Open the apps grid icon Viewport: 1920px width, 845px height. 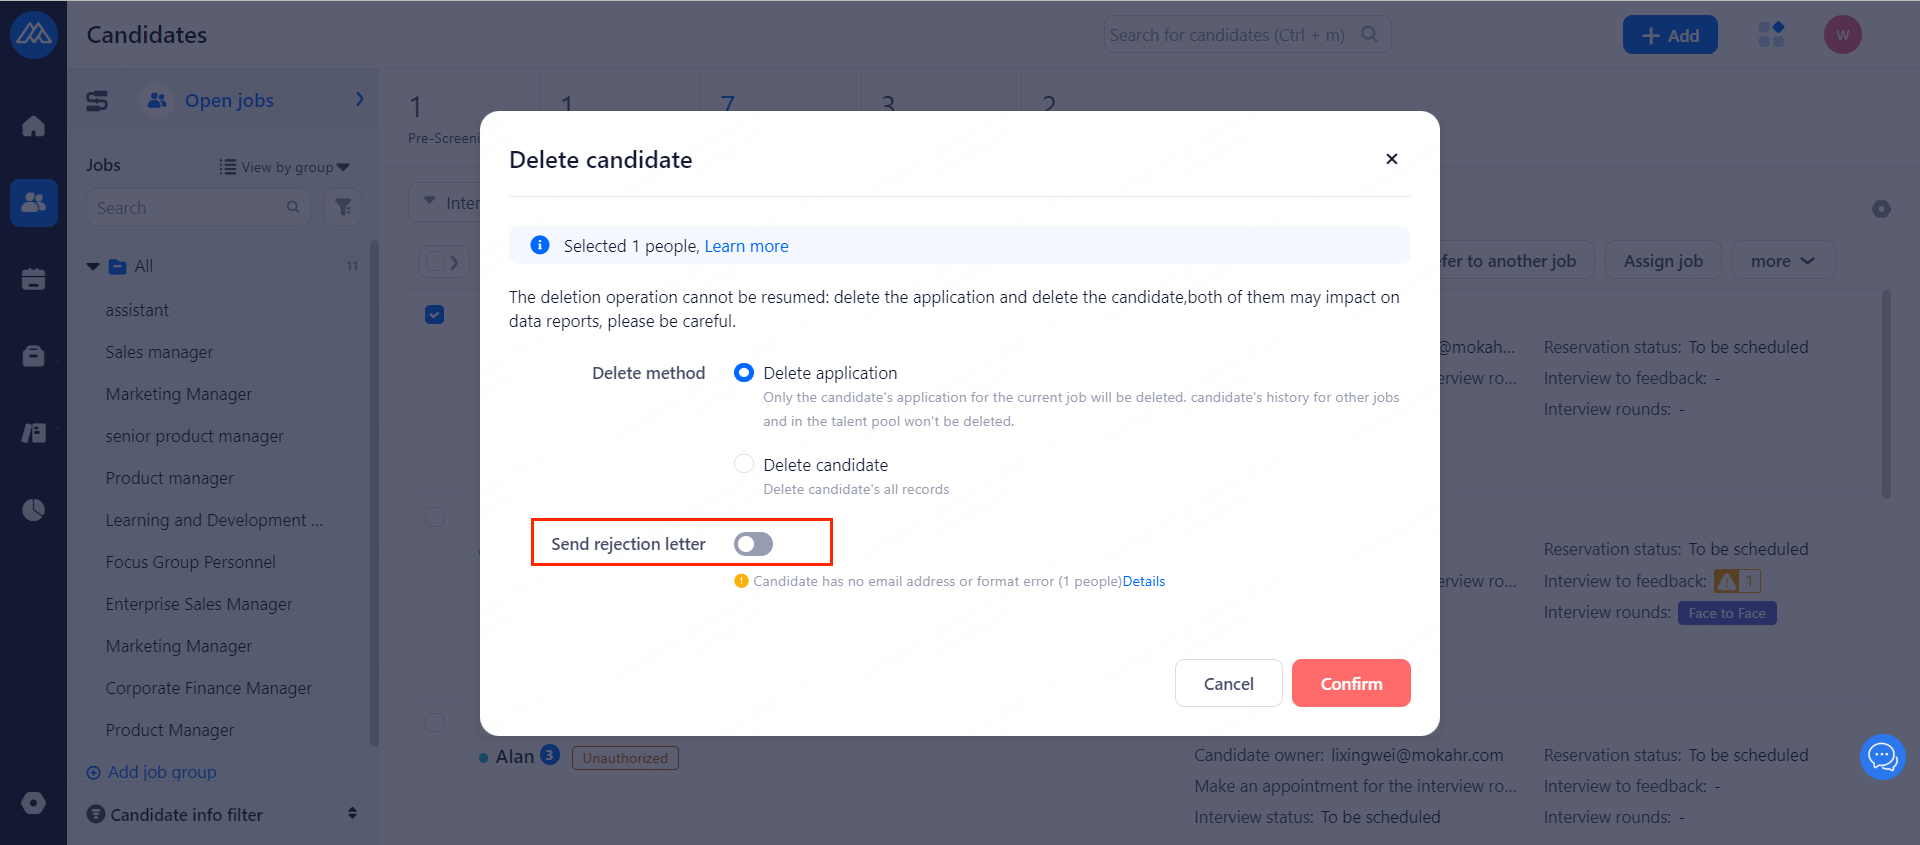coord(1771,35)
